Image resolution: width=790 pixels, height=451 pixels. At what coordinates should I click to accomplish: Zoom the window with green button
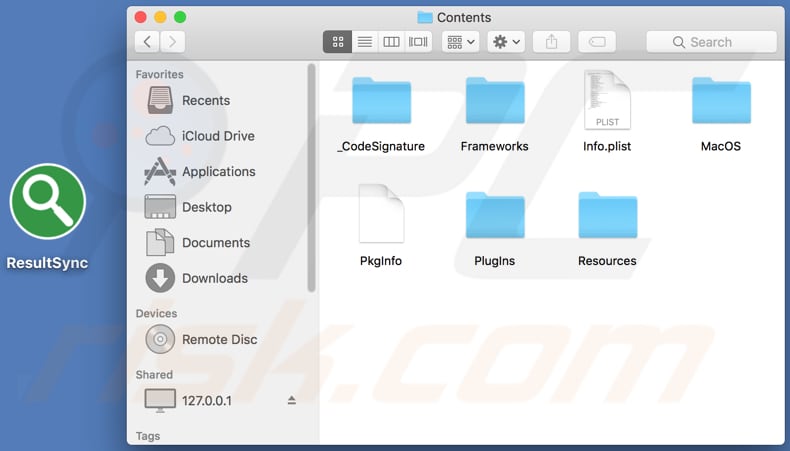[180, 18]
